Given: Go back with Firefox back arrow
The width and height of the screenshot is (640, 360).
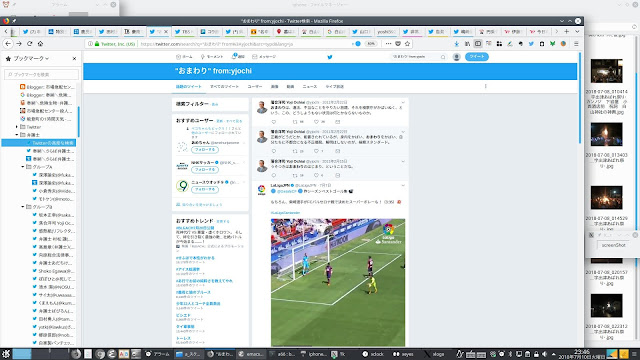Looking at the screenshot, I should click(8, 44).
